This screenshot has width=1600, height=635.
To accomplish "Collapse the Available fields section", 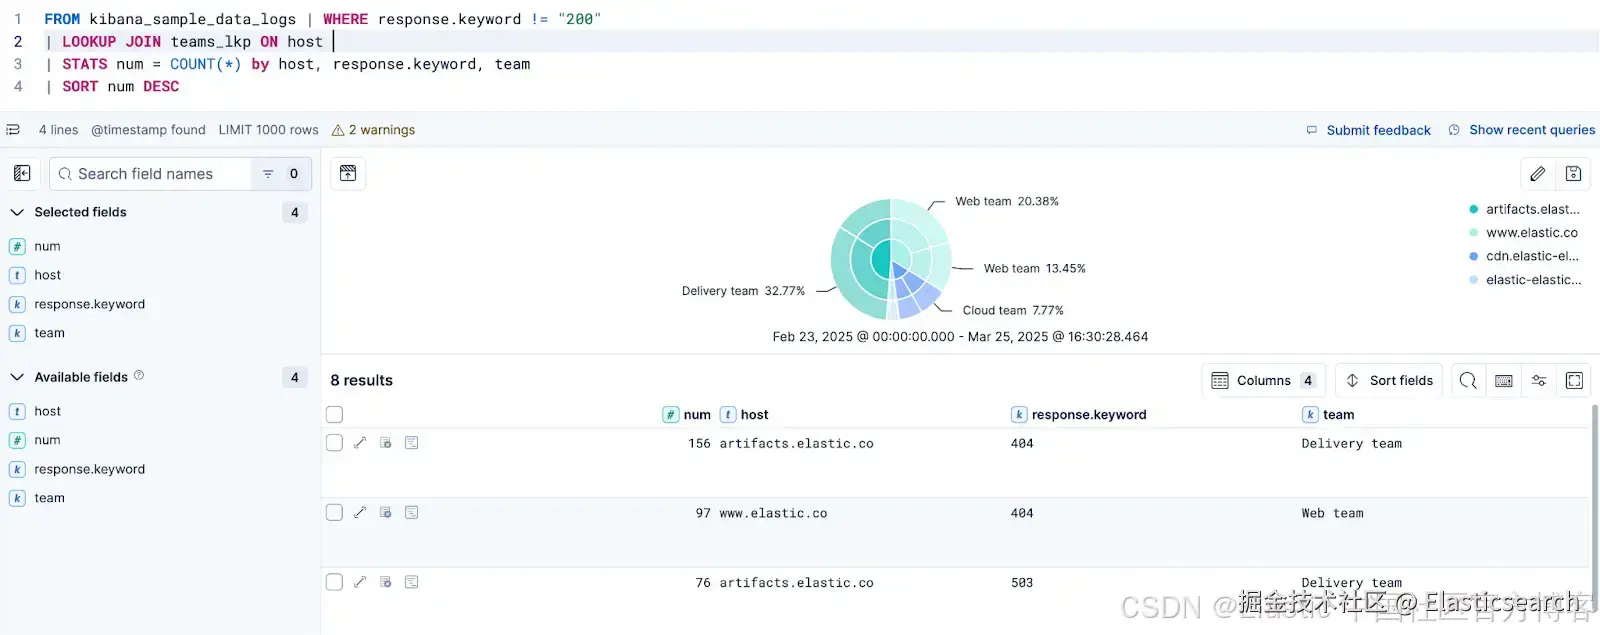I will pyautogui.click(x=17, y=377).
